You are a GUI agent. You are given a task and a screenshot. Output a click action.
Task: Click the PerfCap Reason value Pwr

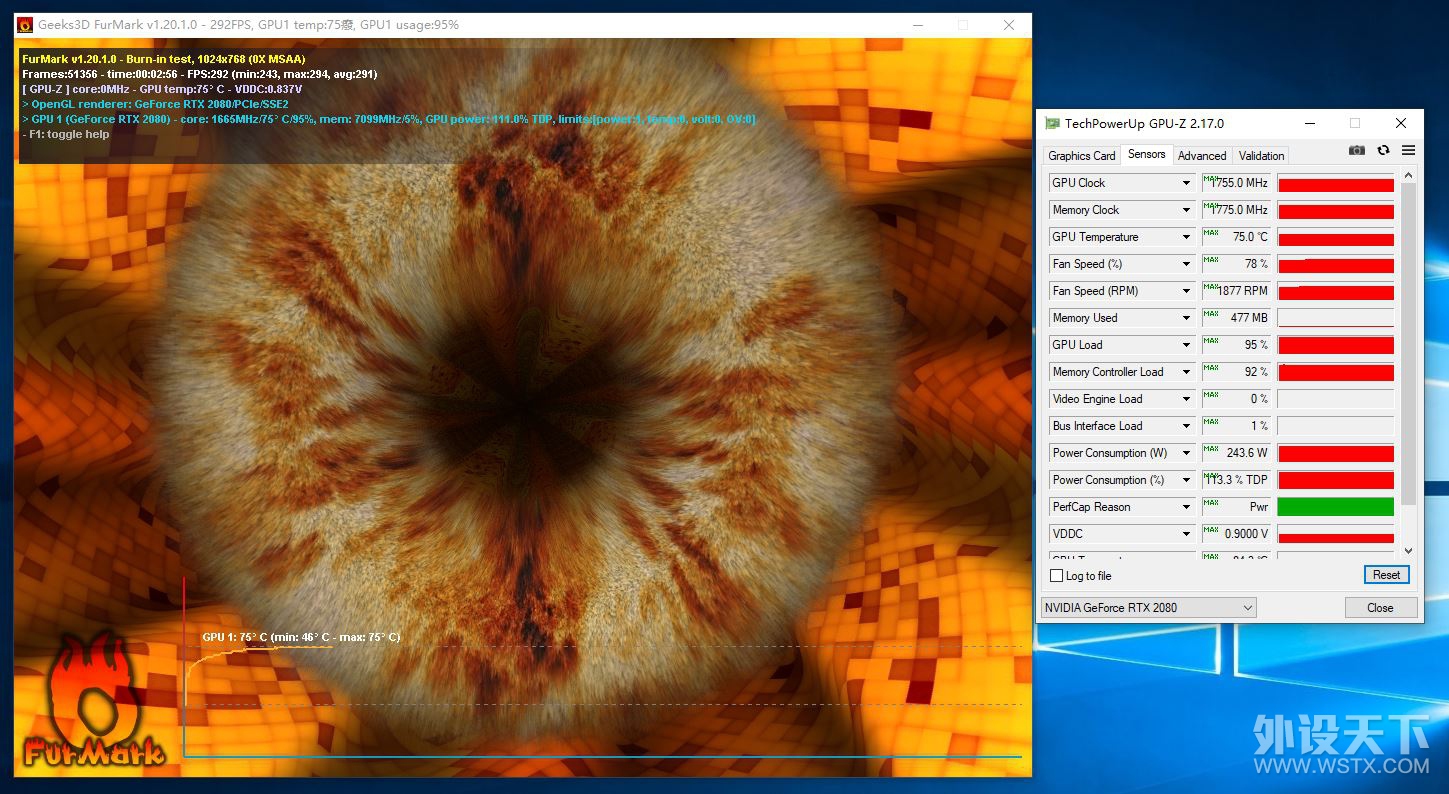(1236, 507)
